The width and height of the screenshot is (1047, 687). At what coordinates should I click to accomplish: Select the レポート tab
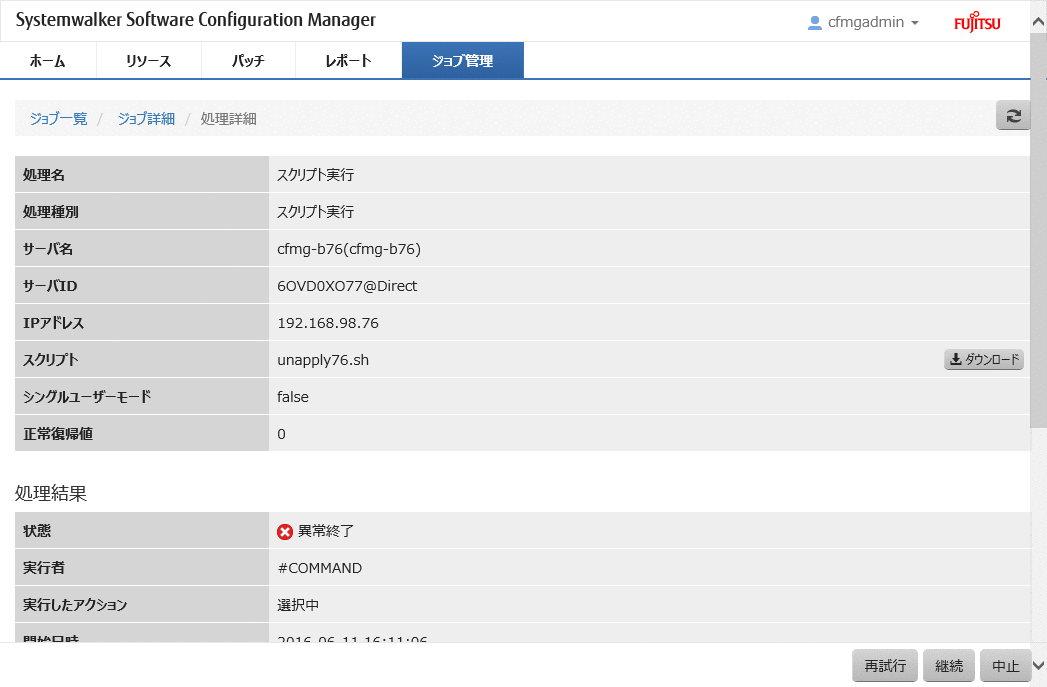[x=349, y=61]
